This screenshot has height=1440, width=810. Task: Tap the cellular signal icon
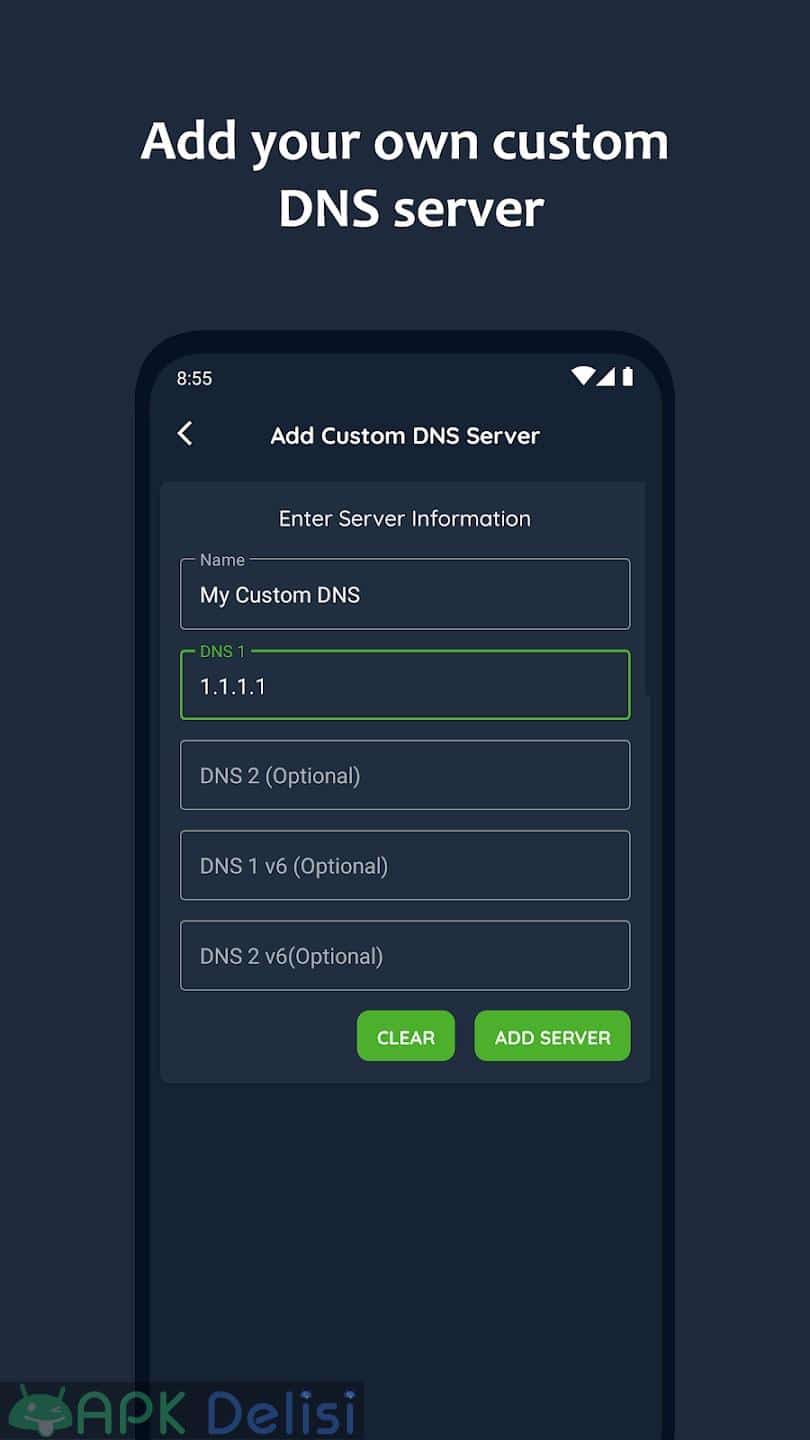point(606,376)
